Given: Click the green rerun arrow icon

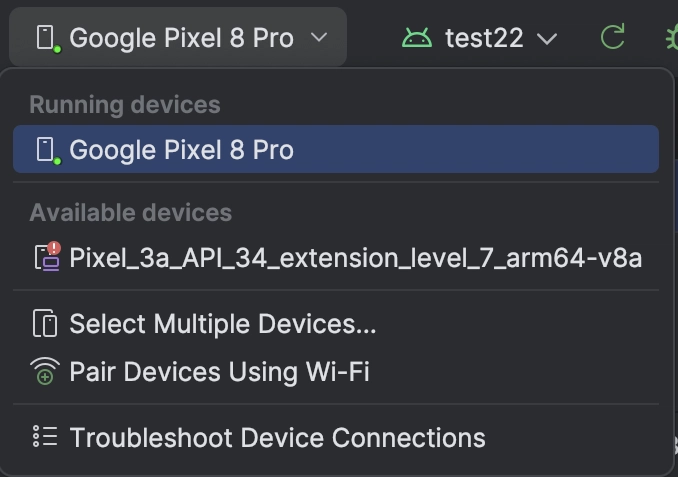Looking at the screenshot, I should click(x=613, y=37).
